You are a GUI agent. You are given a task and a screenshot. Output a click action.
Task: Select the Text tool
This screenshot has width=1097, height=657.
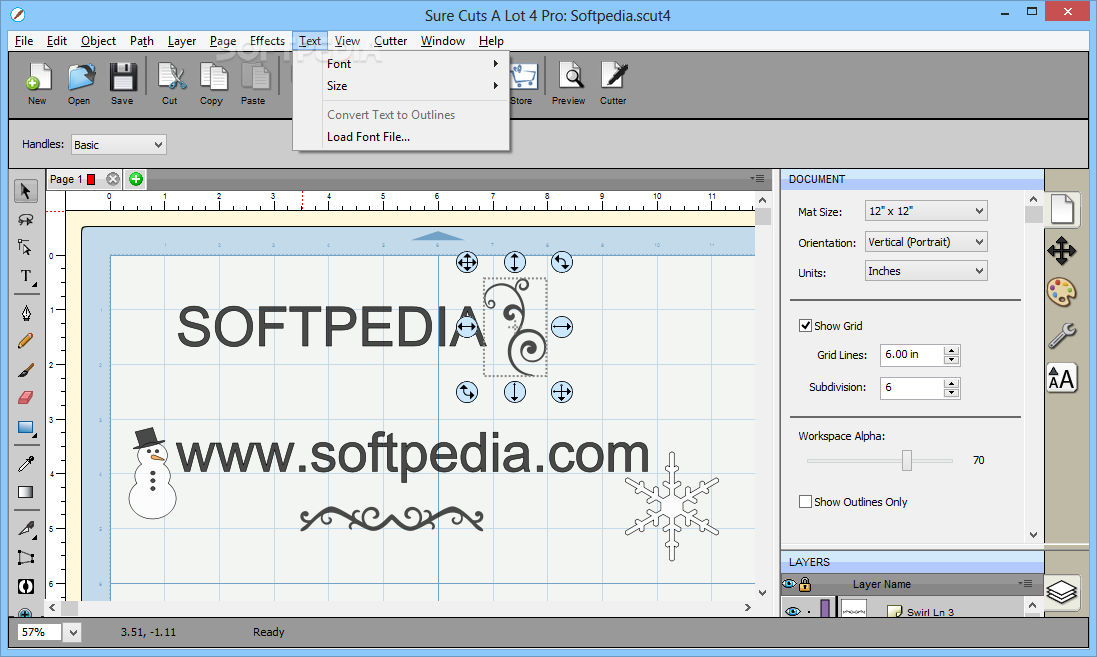[26, 276]
